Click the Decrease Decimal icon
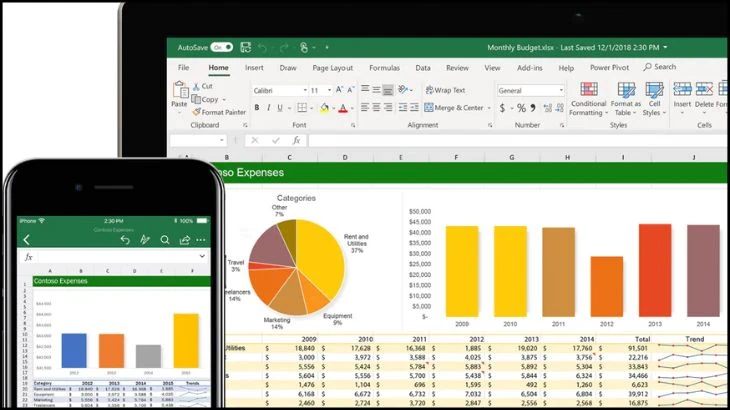This screenshot has height=410, width=730. [x=560, y=108]
